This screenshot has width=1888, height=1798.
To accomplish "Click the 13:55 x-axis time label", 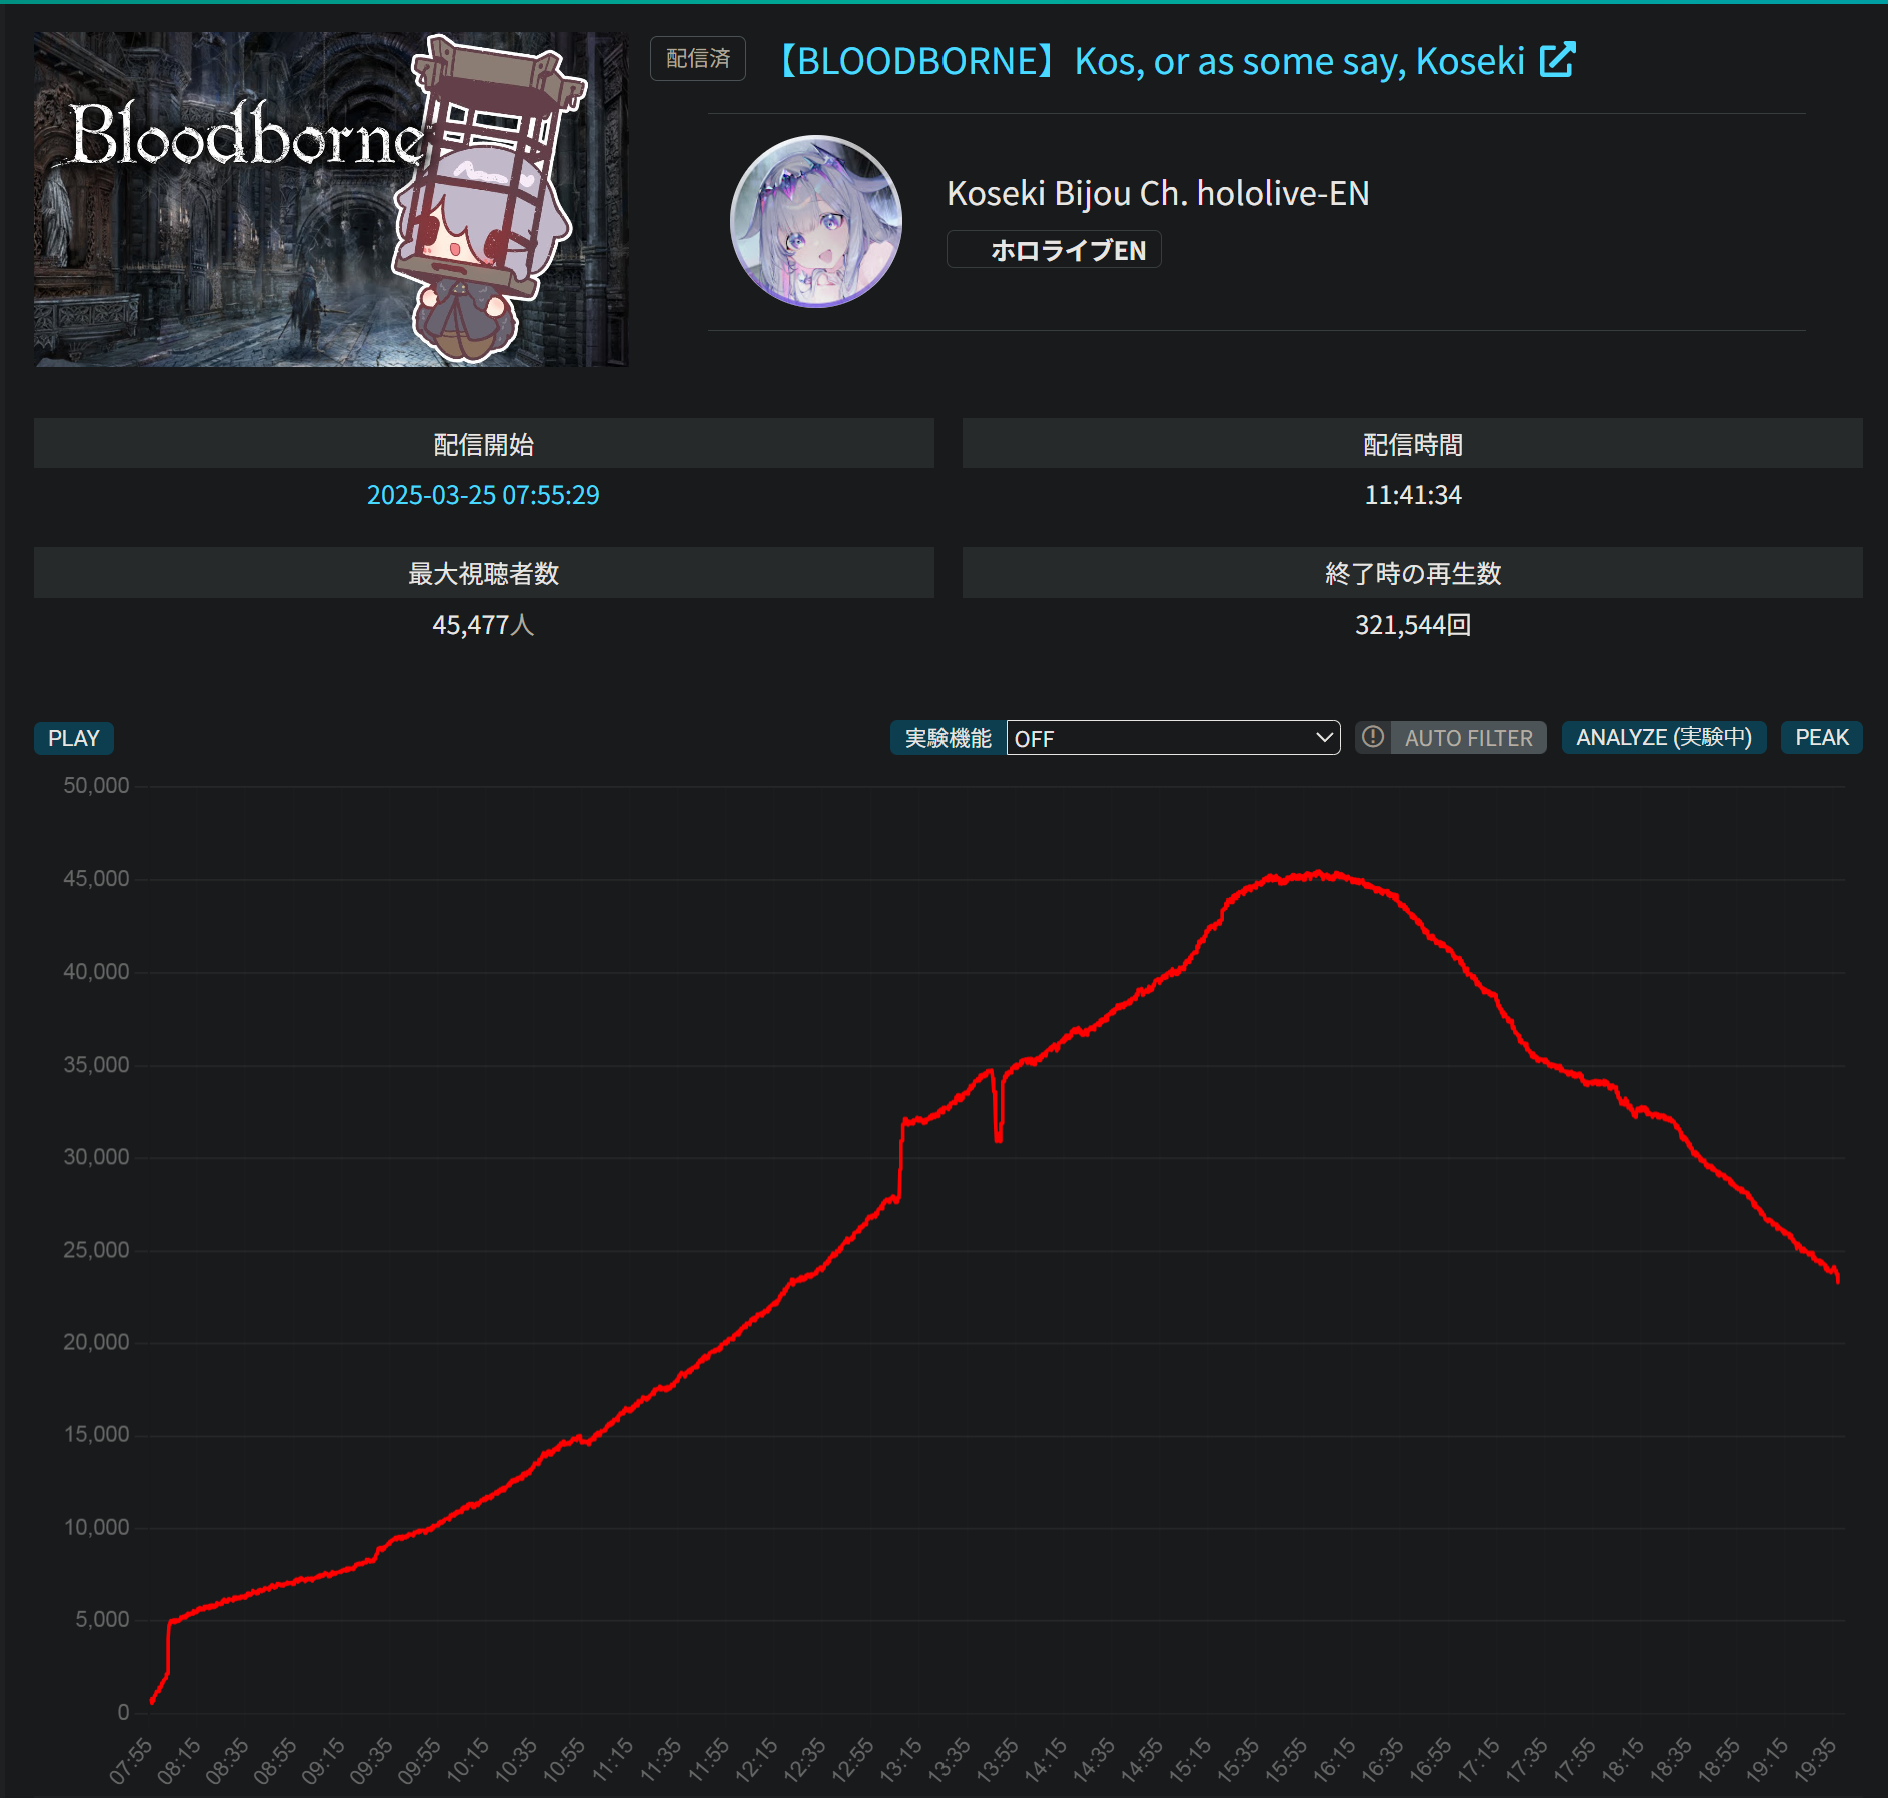I will pyautogui.click(x=997, y=1760).
